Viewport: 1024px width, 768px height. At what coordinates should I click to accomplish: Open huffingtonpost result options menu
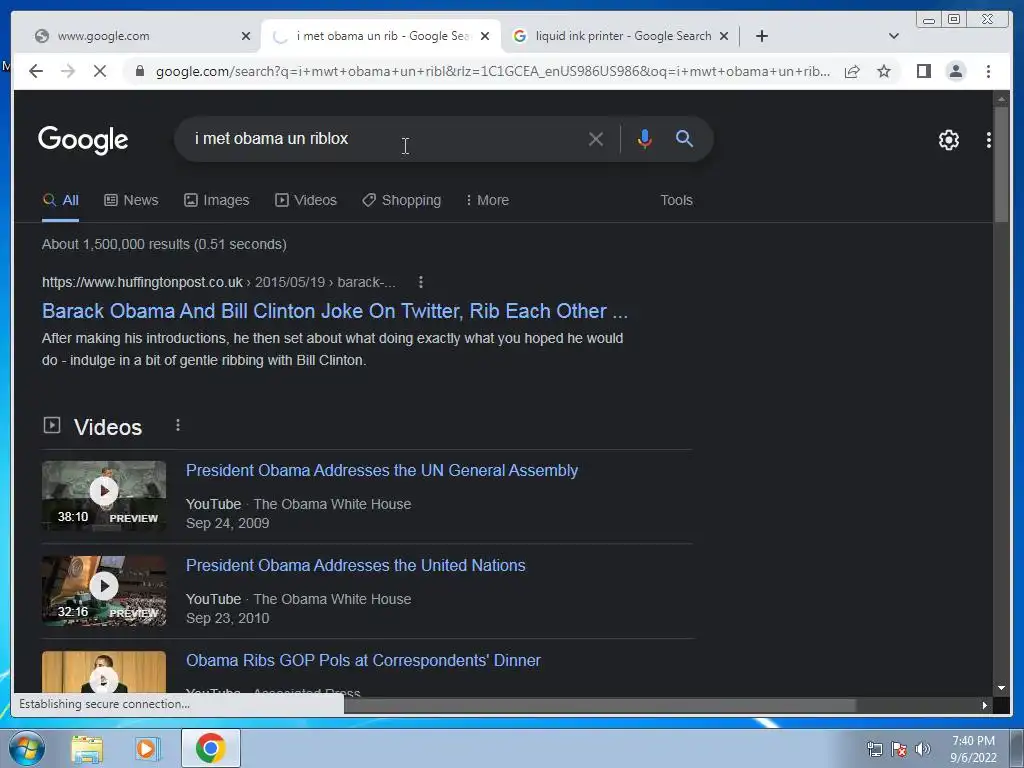[x=421, y=282]
